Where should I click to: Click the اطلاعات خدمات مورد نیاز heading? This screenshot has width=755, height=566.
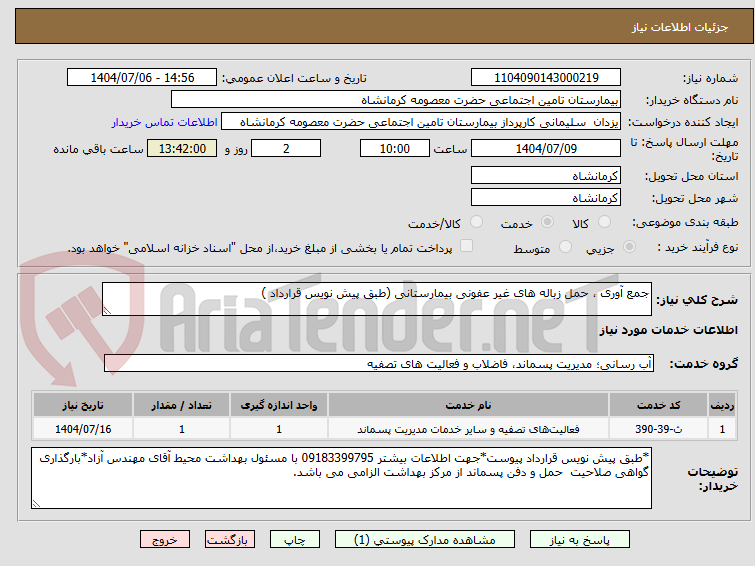pos(668,330)
